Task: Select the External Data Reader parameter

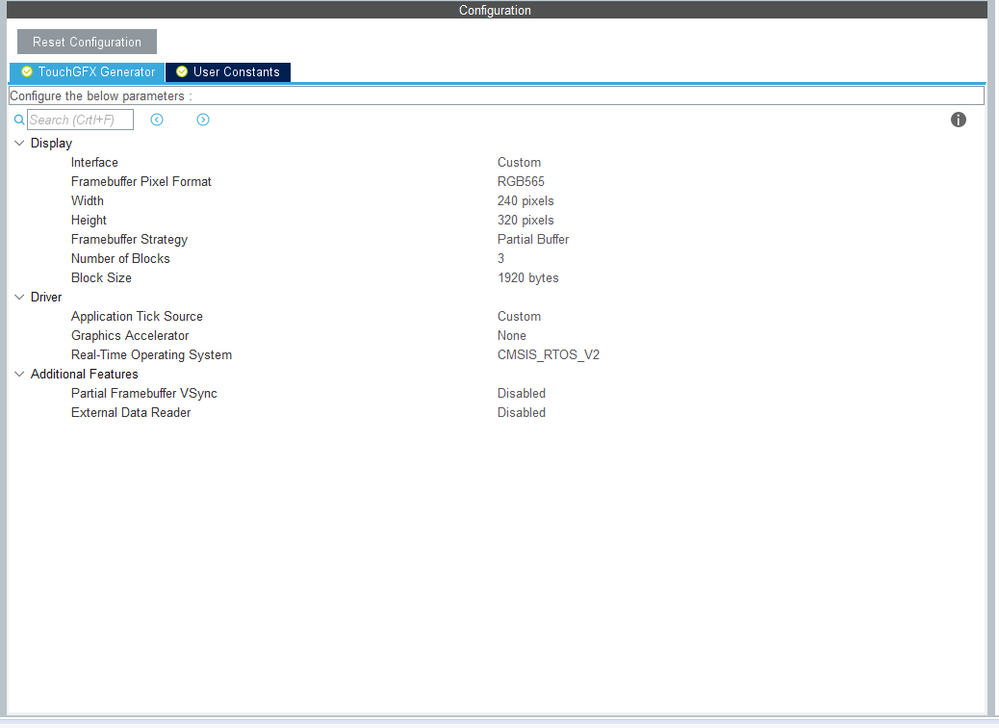Action: pyautogui.click(x=131, y=413)
